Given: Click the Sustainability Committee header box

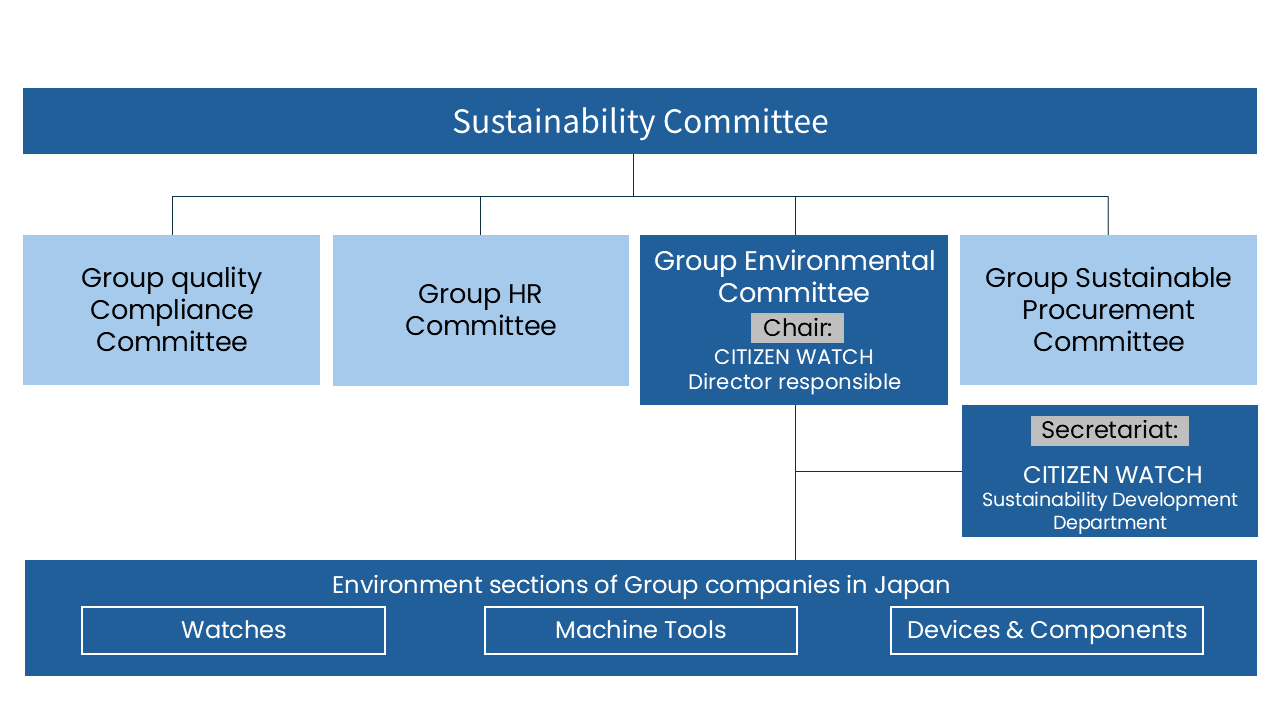Looking at the screenshot, I should point(640,121).
